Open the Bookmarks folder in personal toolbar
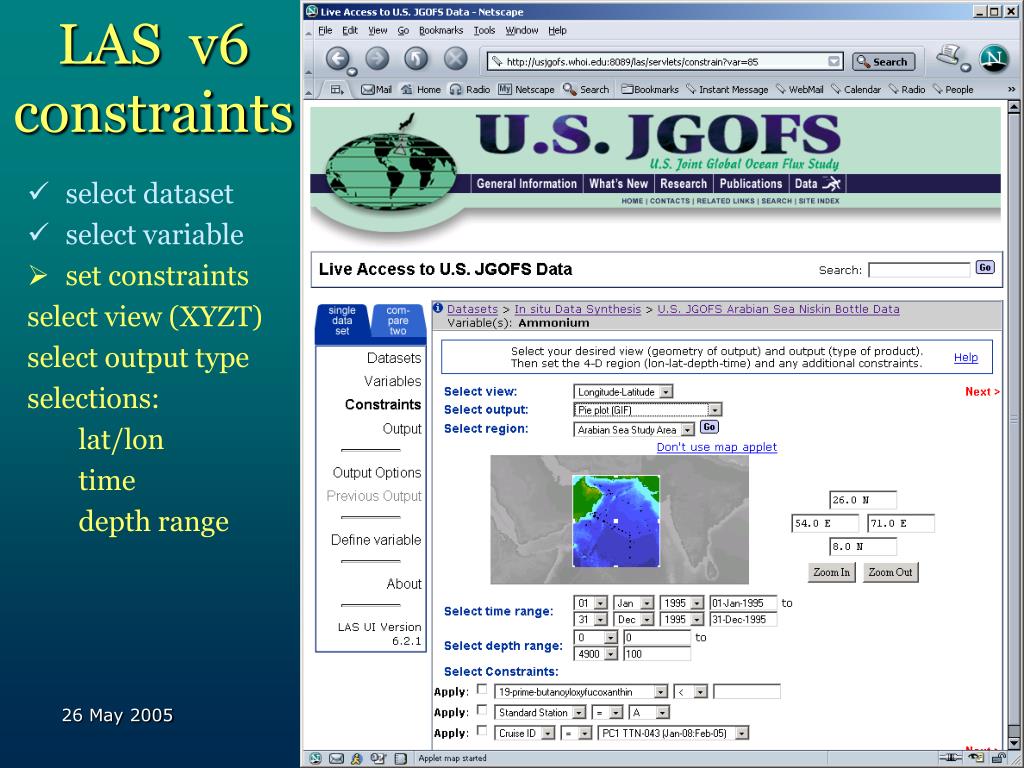 pos(650,89)
